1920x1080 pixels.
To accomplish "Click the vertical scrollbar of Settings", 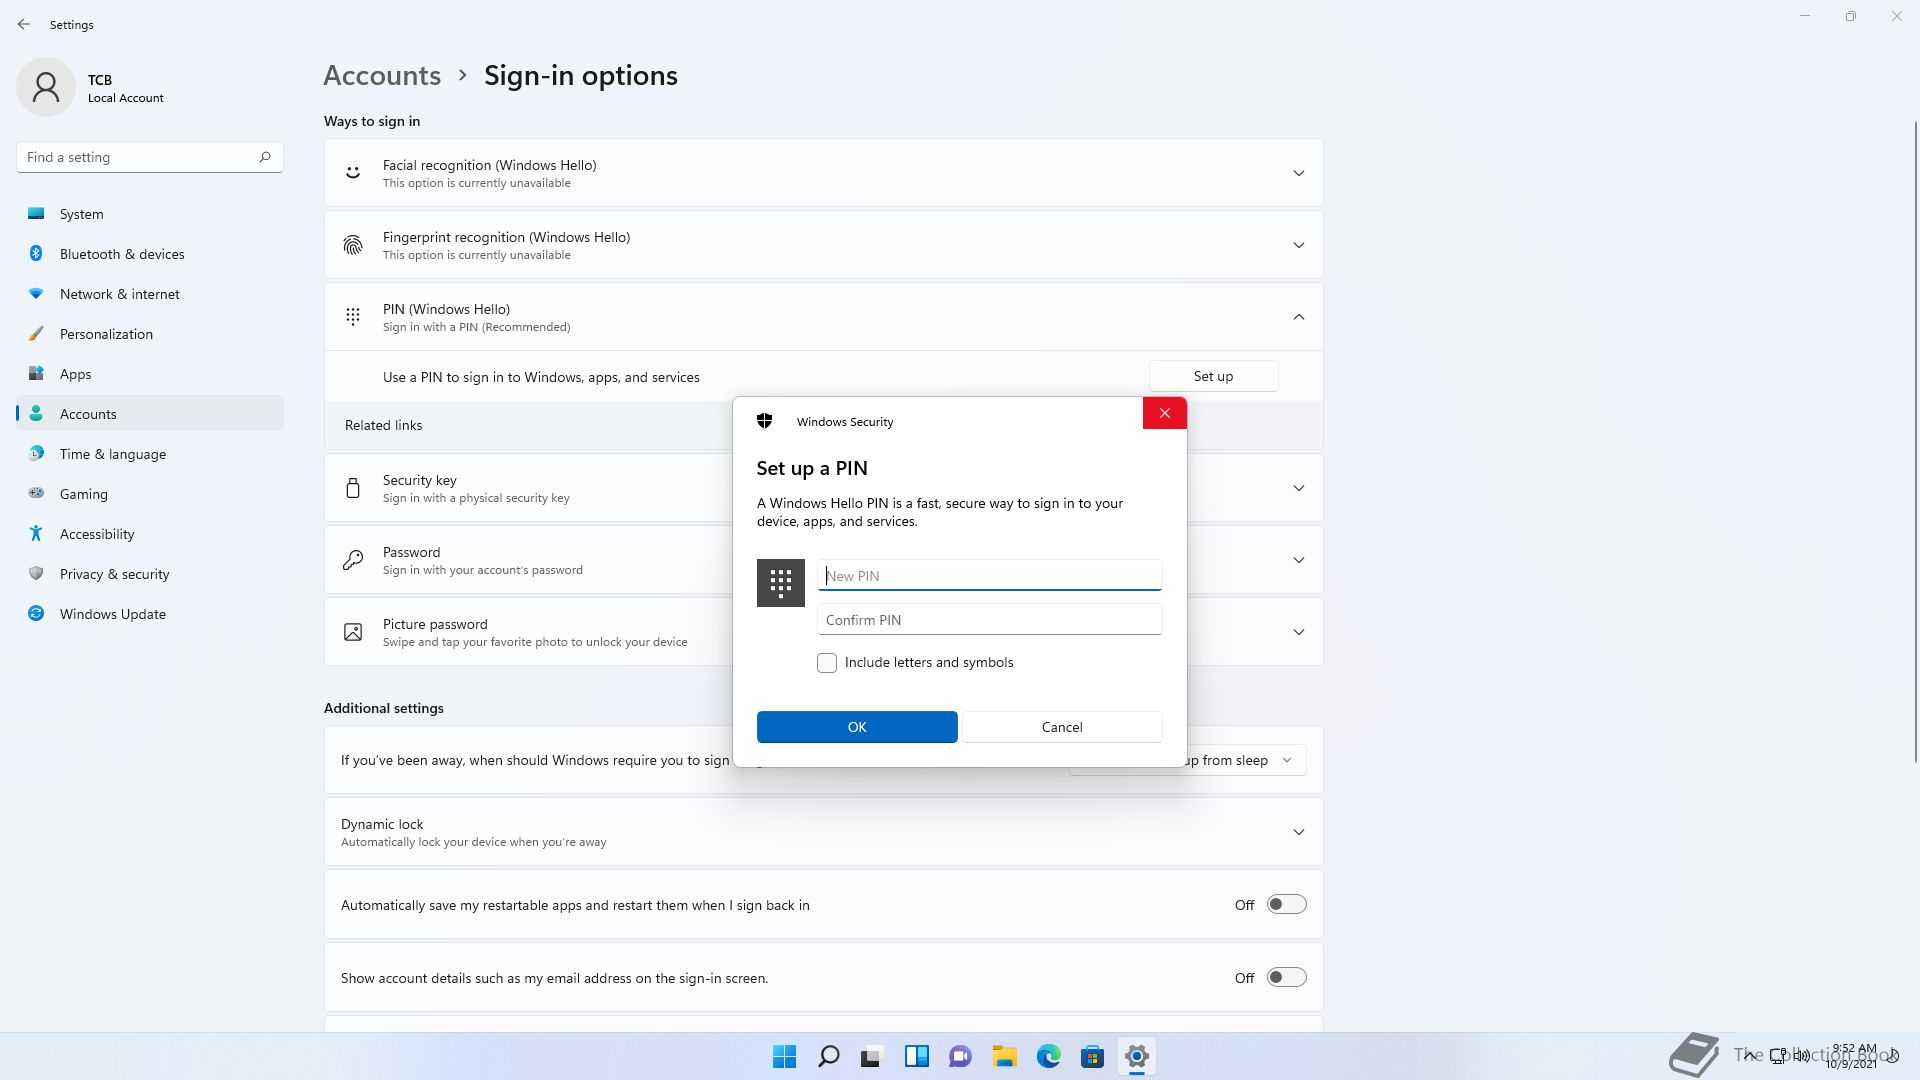I will tap(1916, 440).
